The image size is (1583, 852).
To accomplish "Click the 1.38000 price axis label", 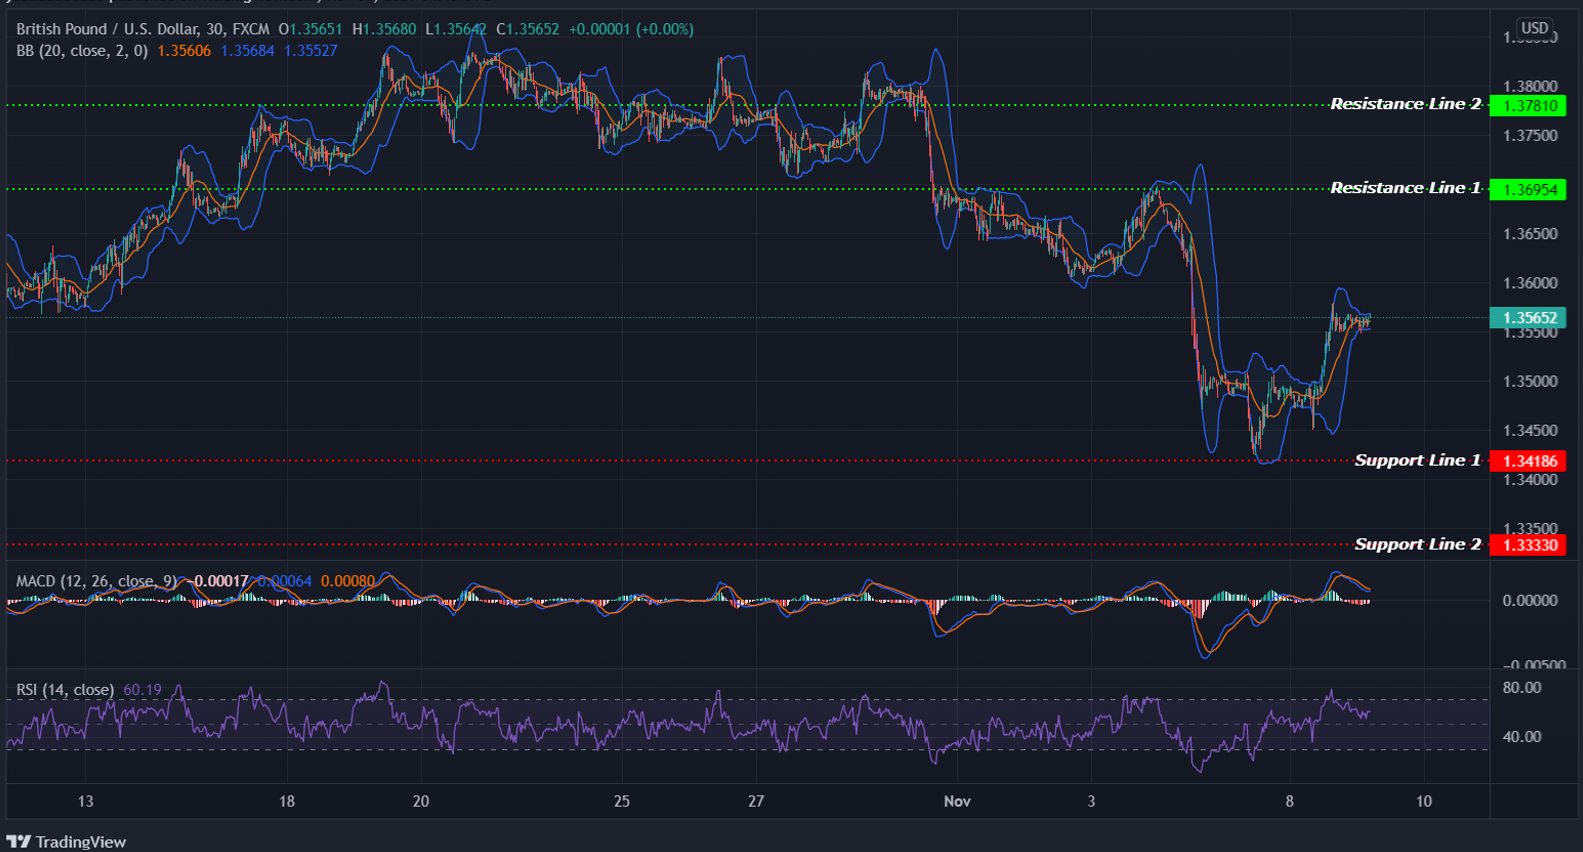I will click(x=1530, y=87).
